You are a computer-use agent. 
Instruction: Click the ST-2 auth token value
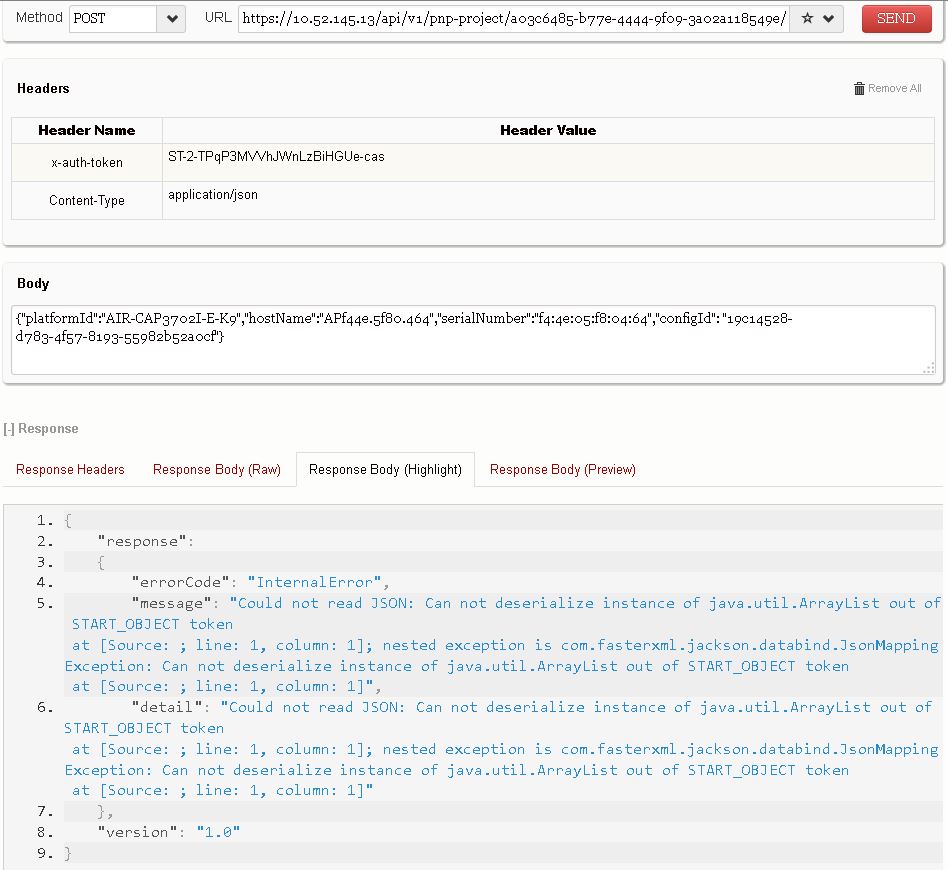pos(276,157)
